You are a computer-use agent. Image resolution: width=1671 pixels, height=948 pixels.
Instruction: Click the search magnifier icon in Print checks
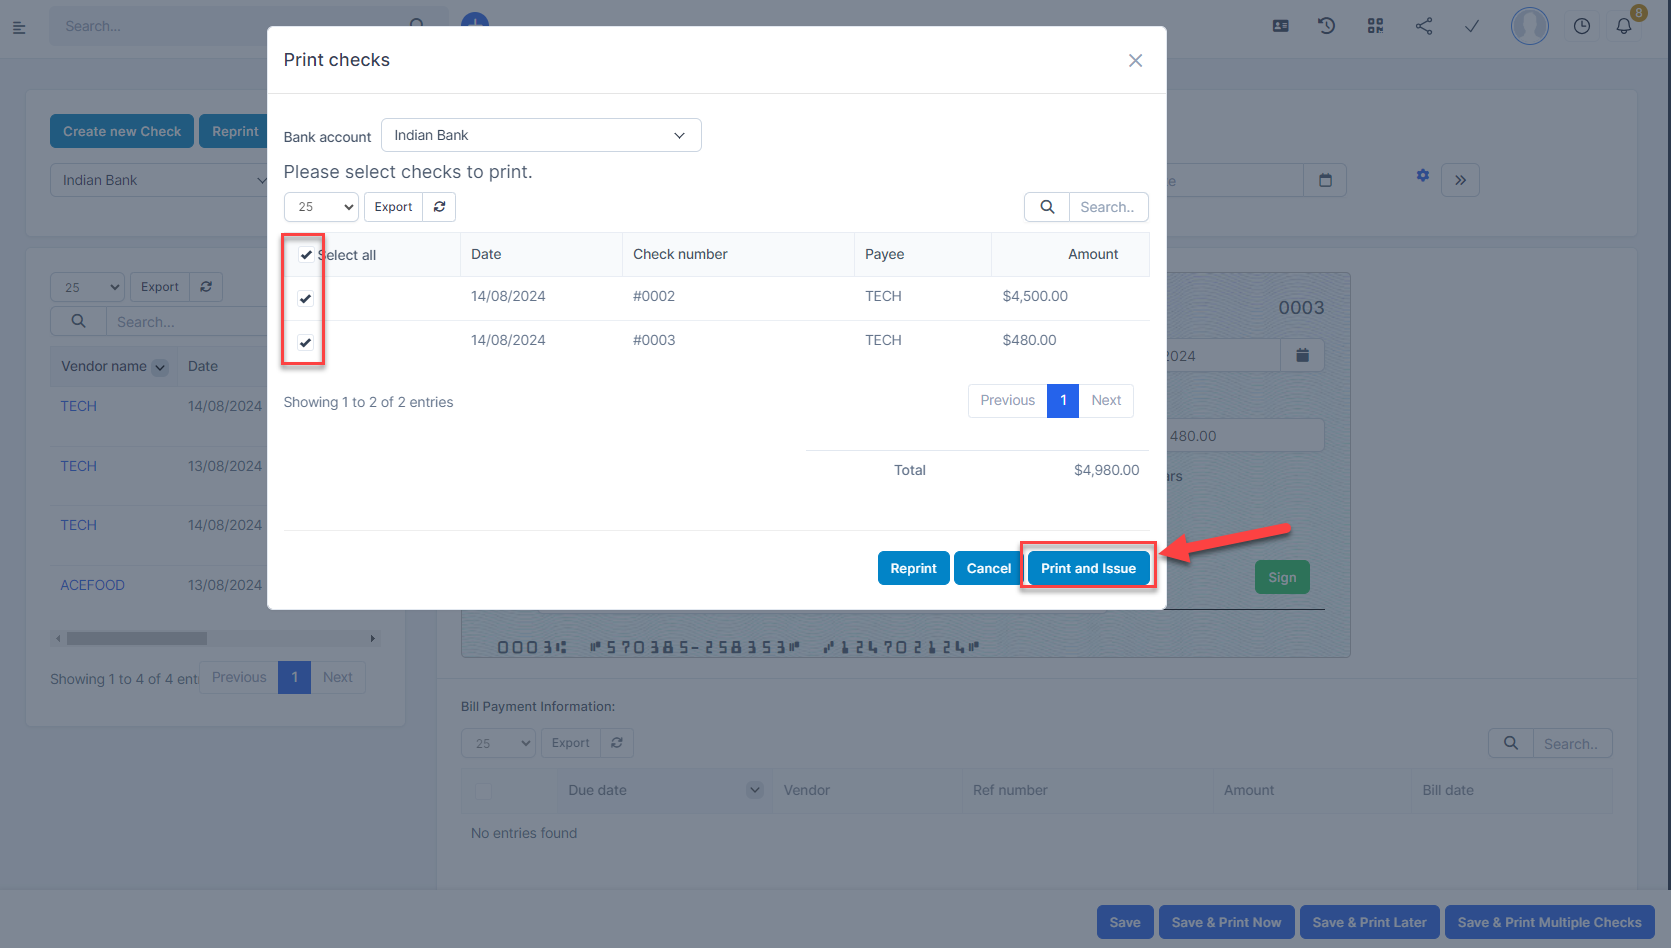1047,207
